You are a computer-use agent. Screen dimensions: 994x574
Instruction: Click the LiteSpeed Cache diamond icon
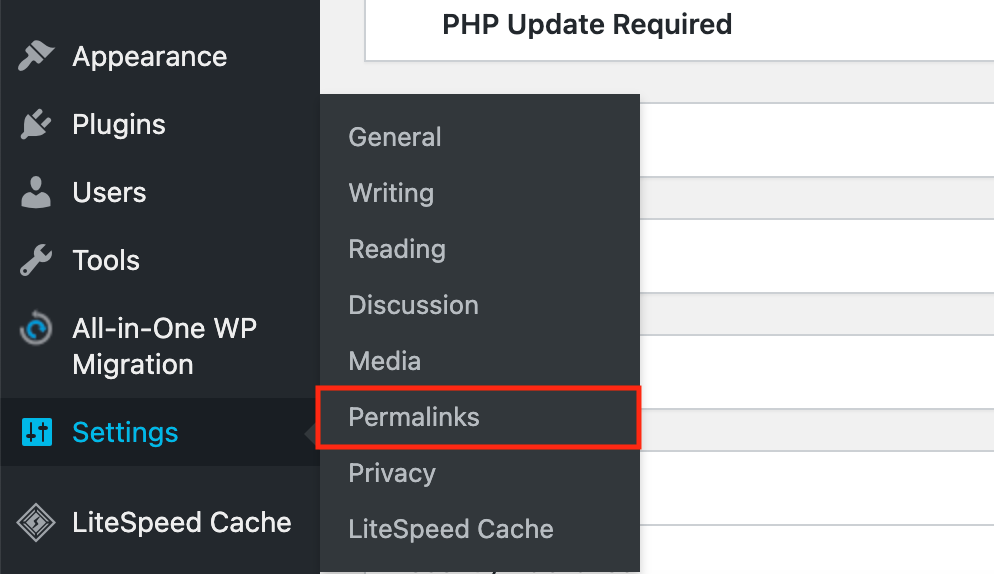[x=36, y=522]
